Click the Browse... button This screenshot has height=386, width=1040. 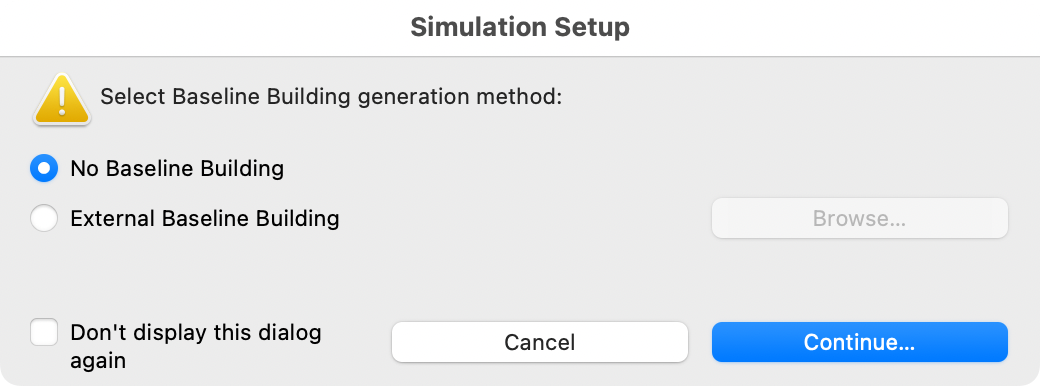[860, 218]
